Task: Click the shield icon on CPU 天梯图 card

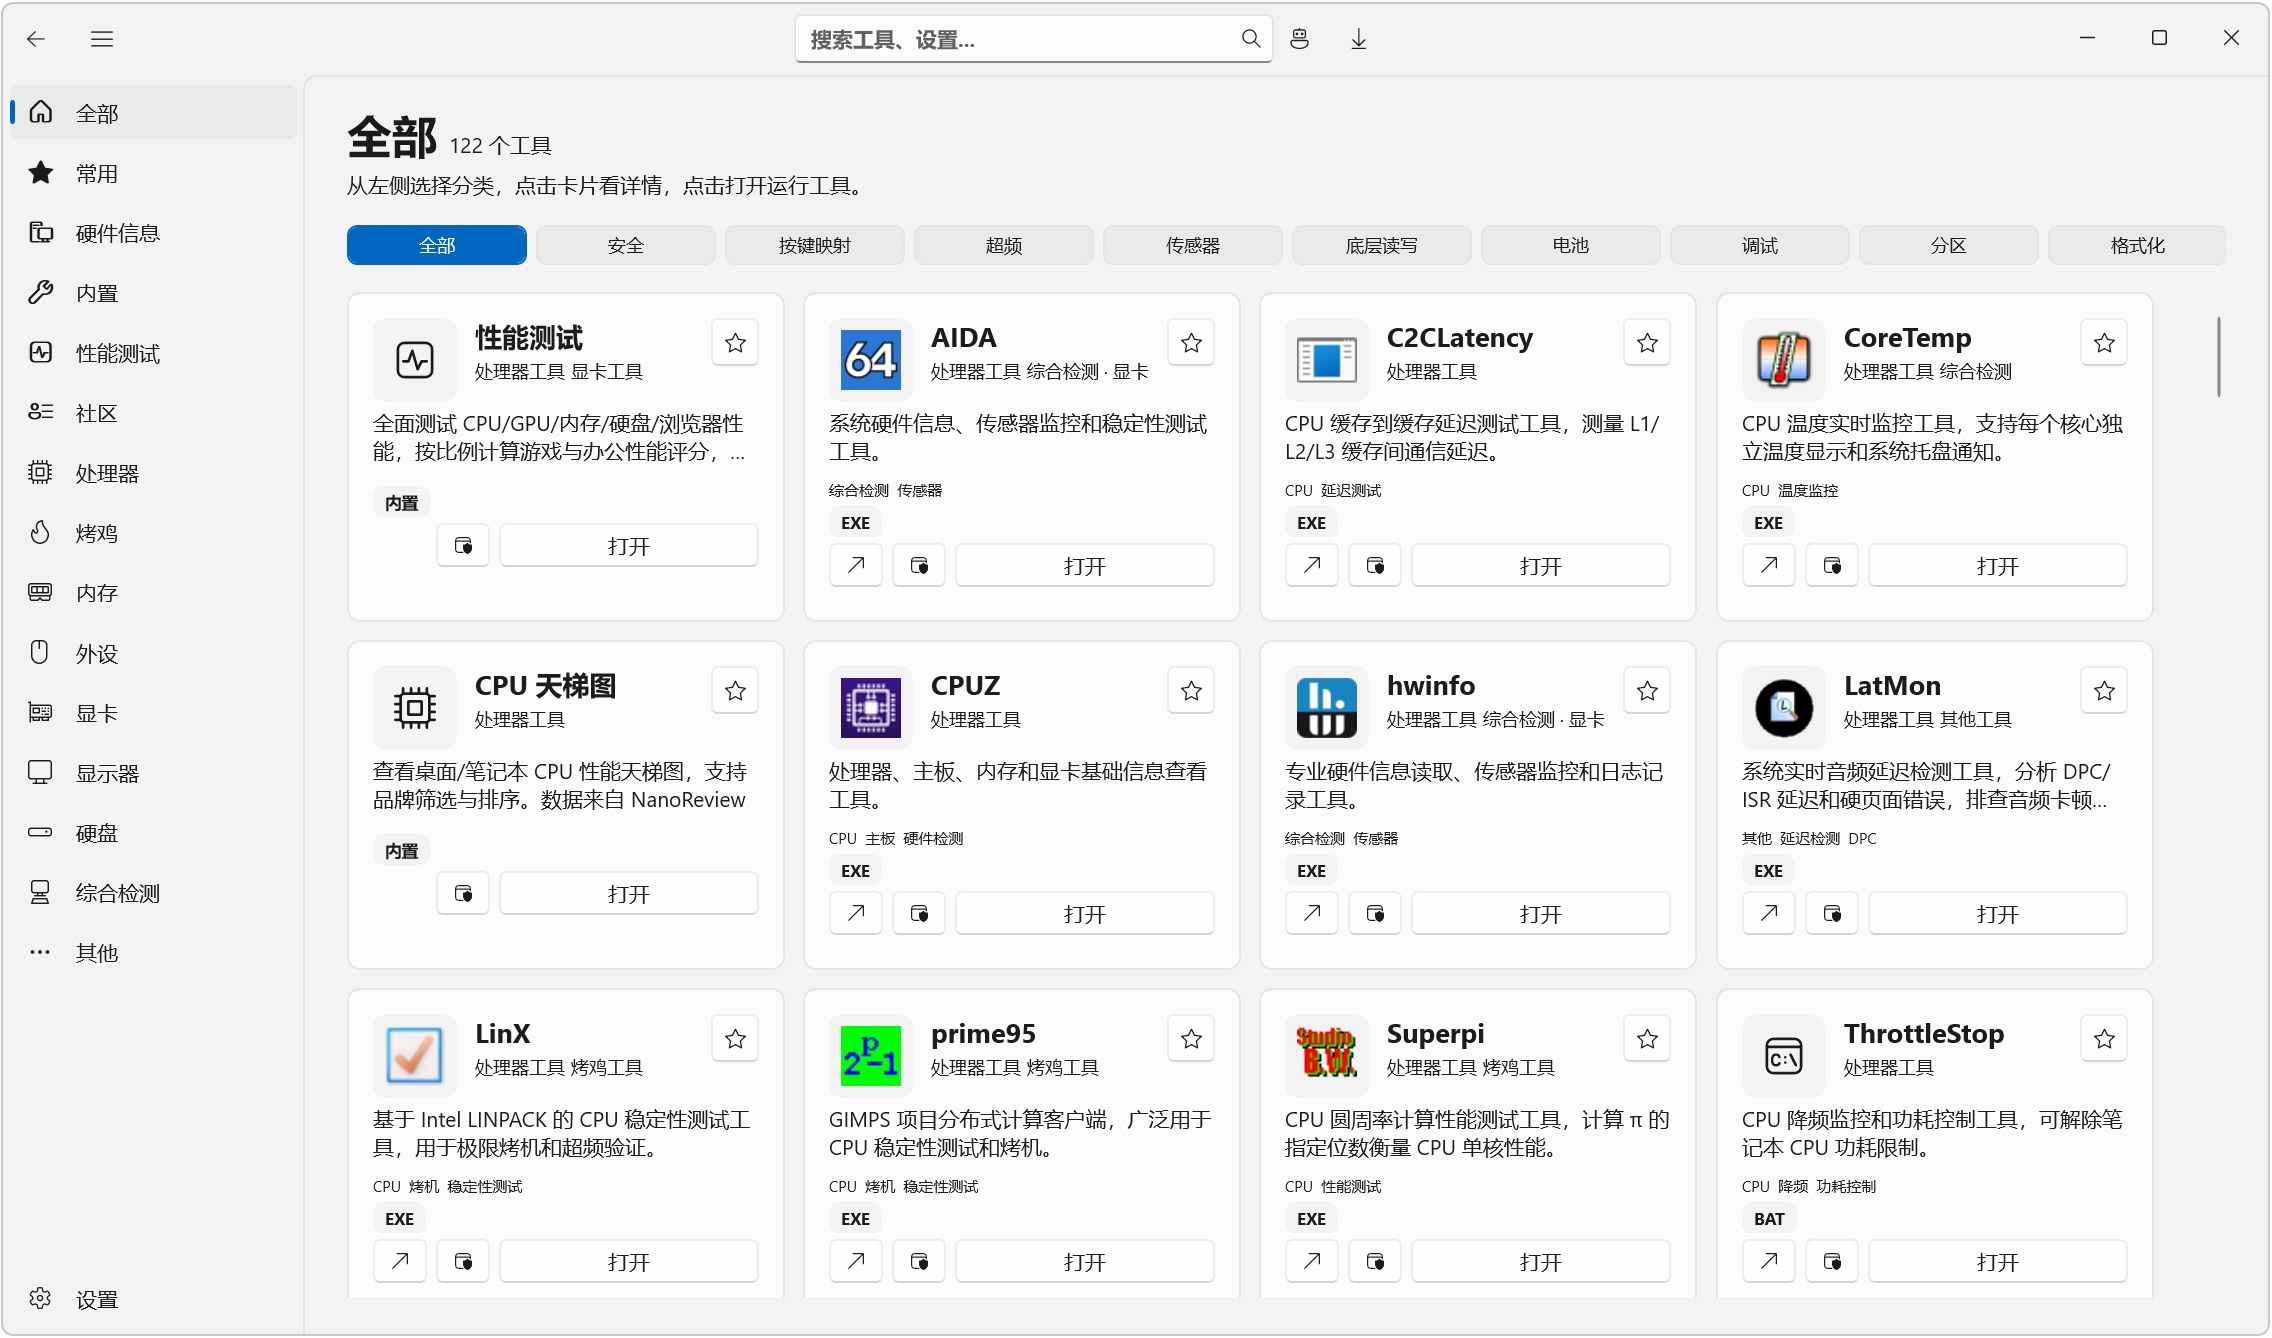Action: pos(463,894)
